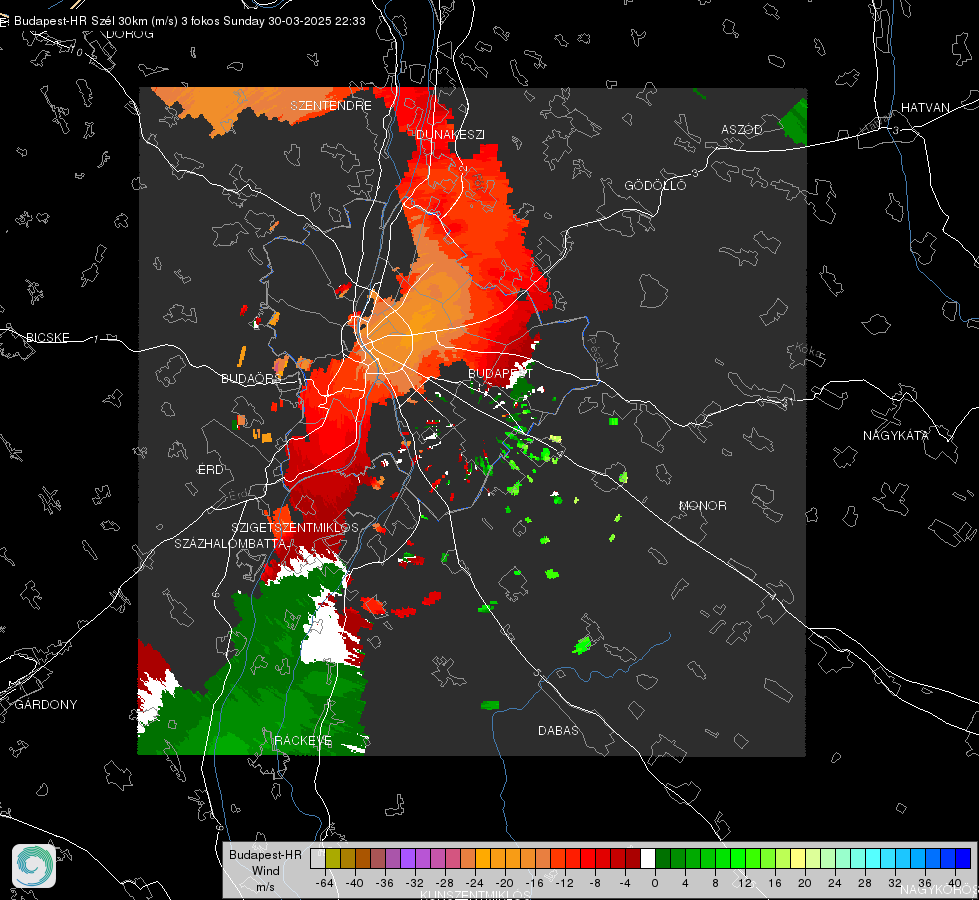Click the SZÁZHALOMBATTA city label
Viewport: 979px width, 900px height.
coord(230,543)
